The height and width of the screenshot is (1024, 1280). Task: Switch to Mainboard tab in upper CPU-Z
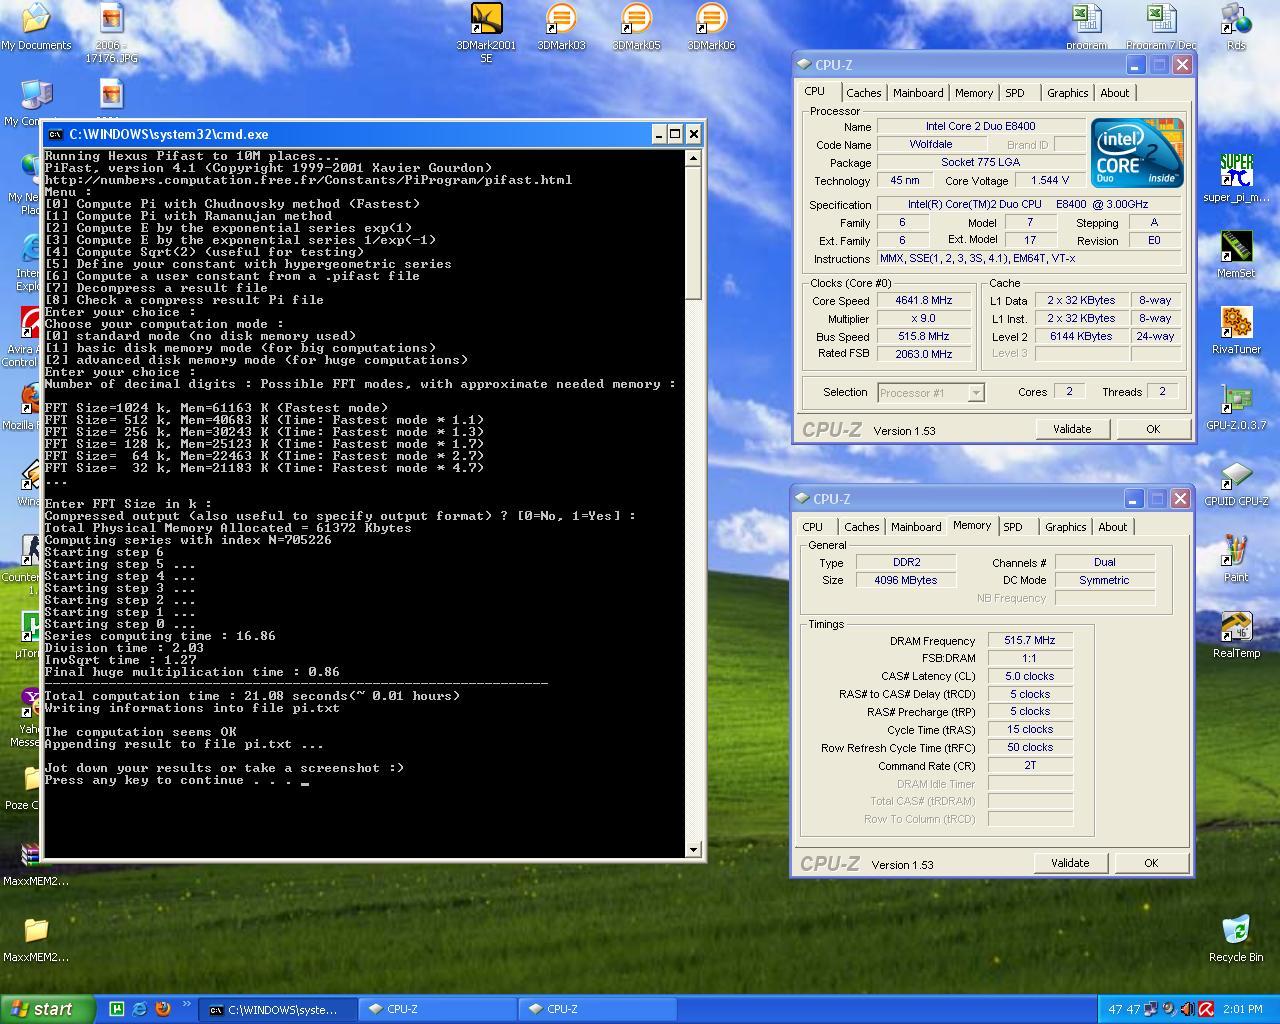tap(918, 93)
